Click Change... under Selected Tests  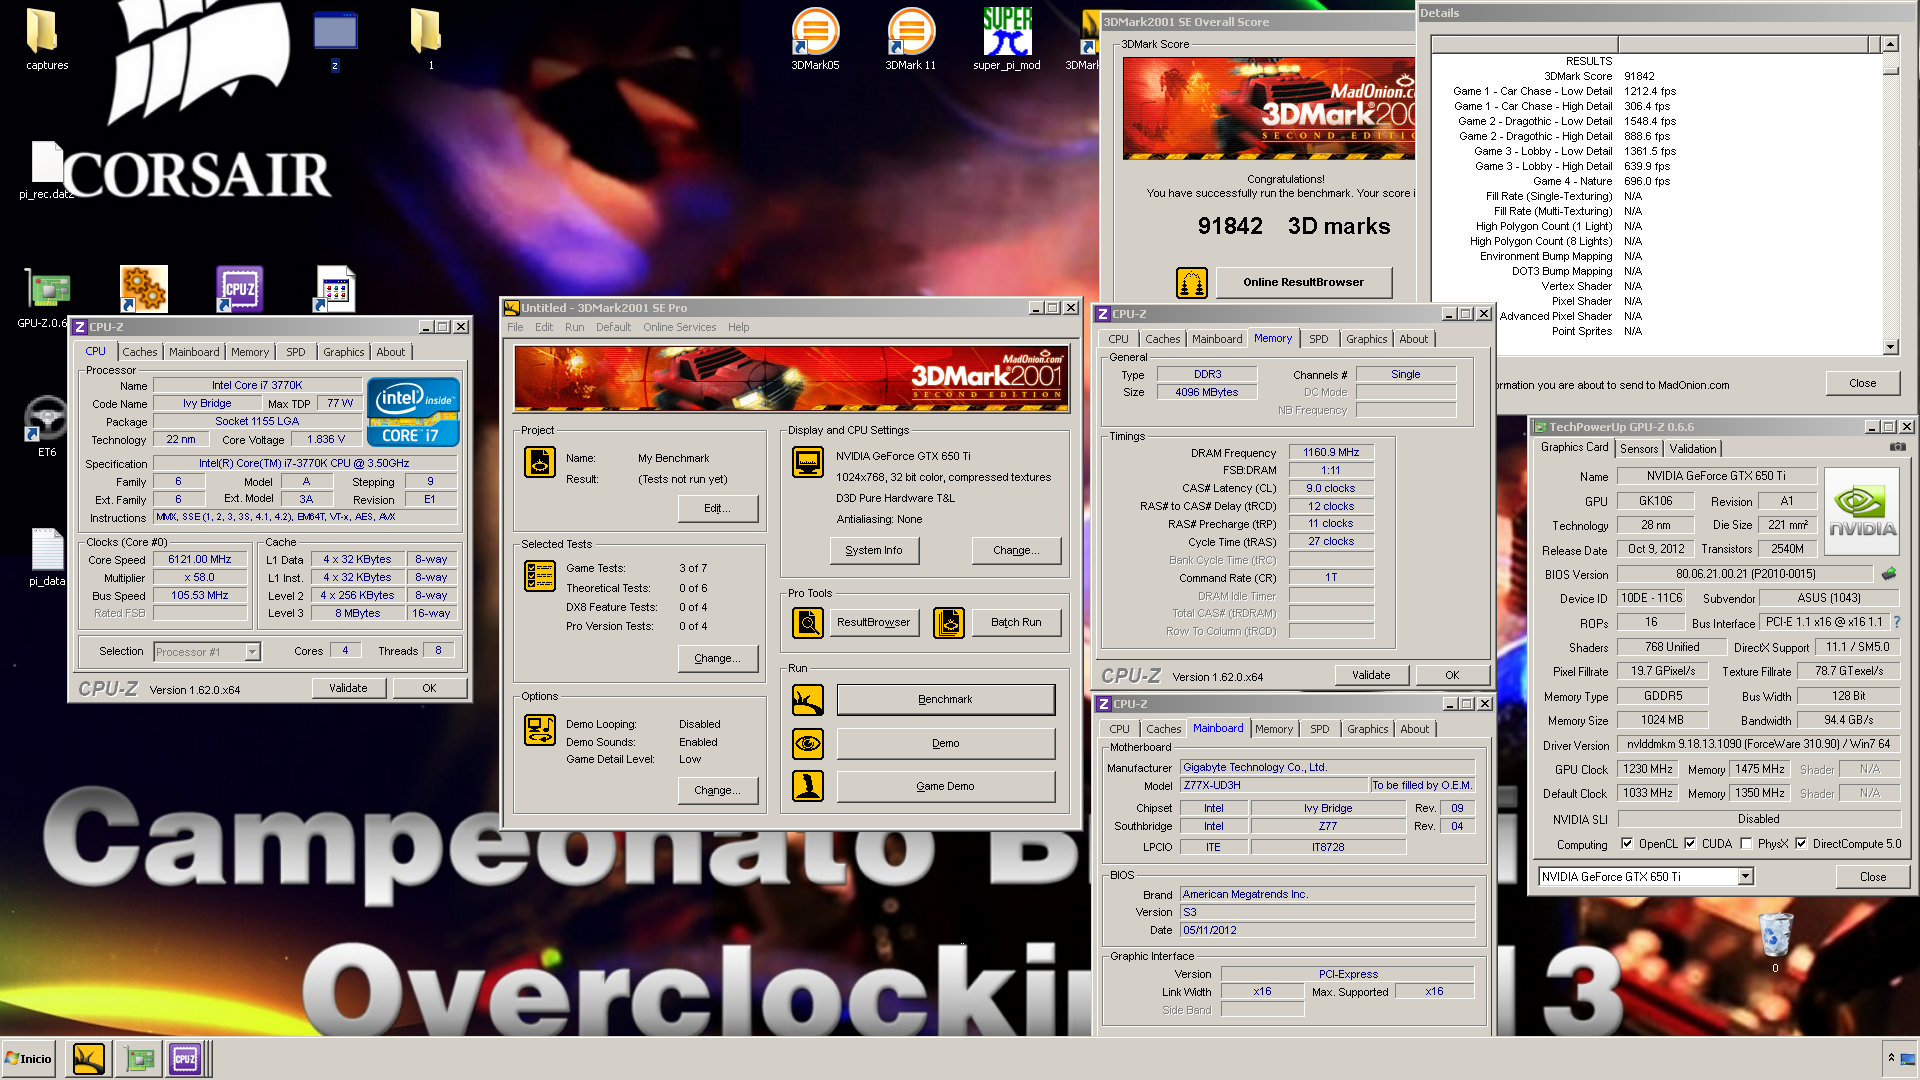(717, 658)
